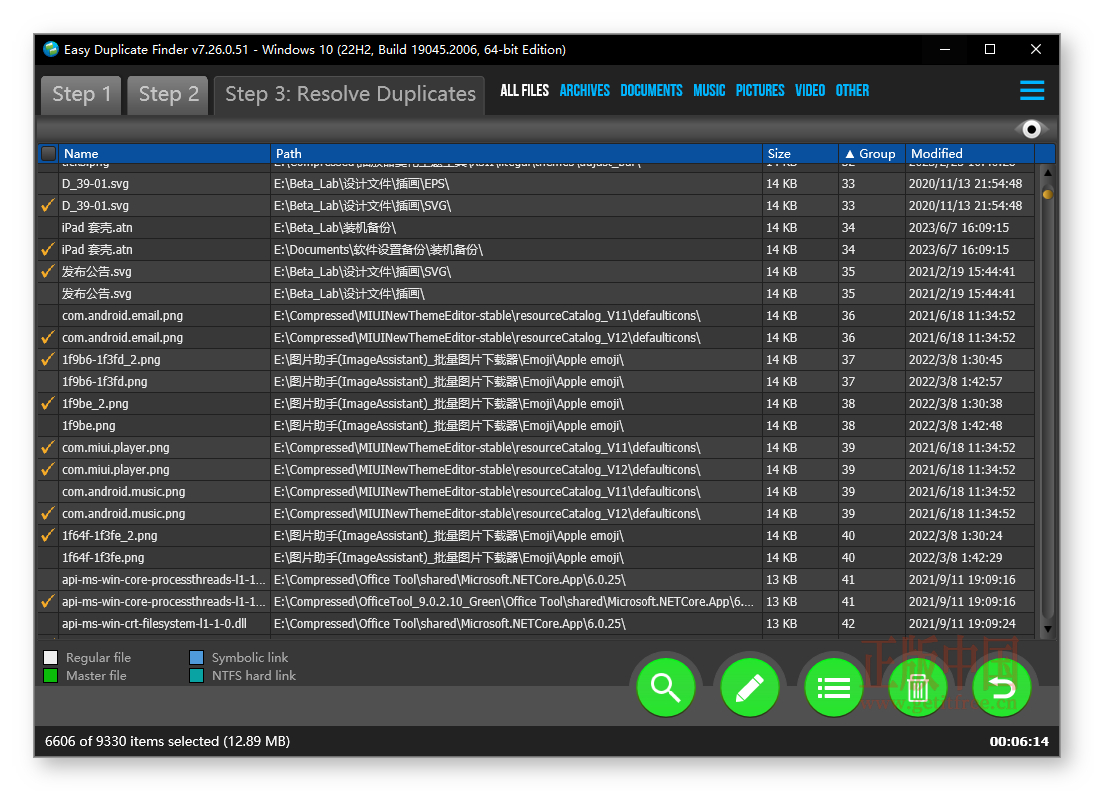Select the file 1f9b6-1f3fd.png
This screenshot has width=1094, height=791.
[x=105, y=382]
